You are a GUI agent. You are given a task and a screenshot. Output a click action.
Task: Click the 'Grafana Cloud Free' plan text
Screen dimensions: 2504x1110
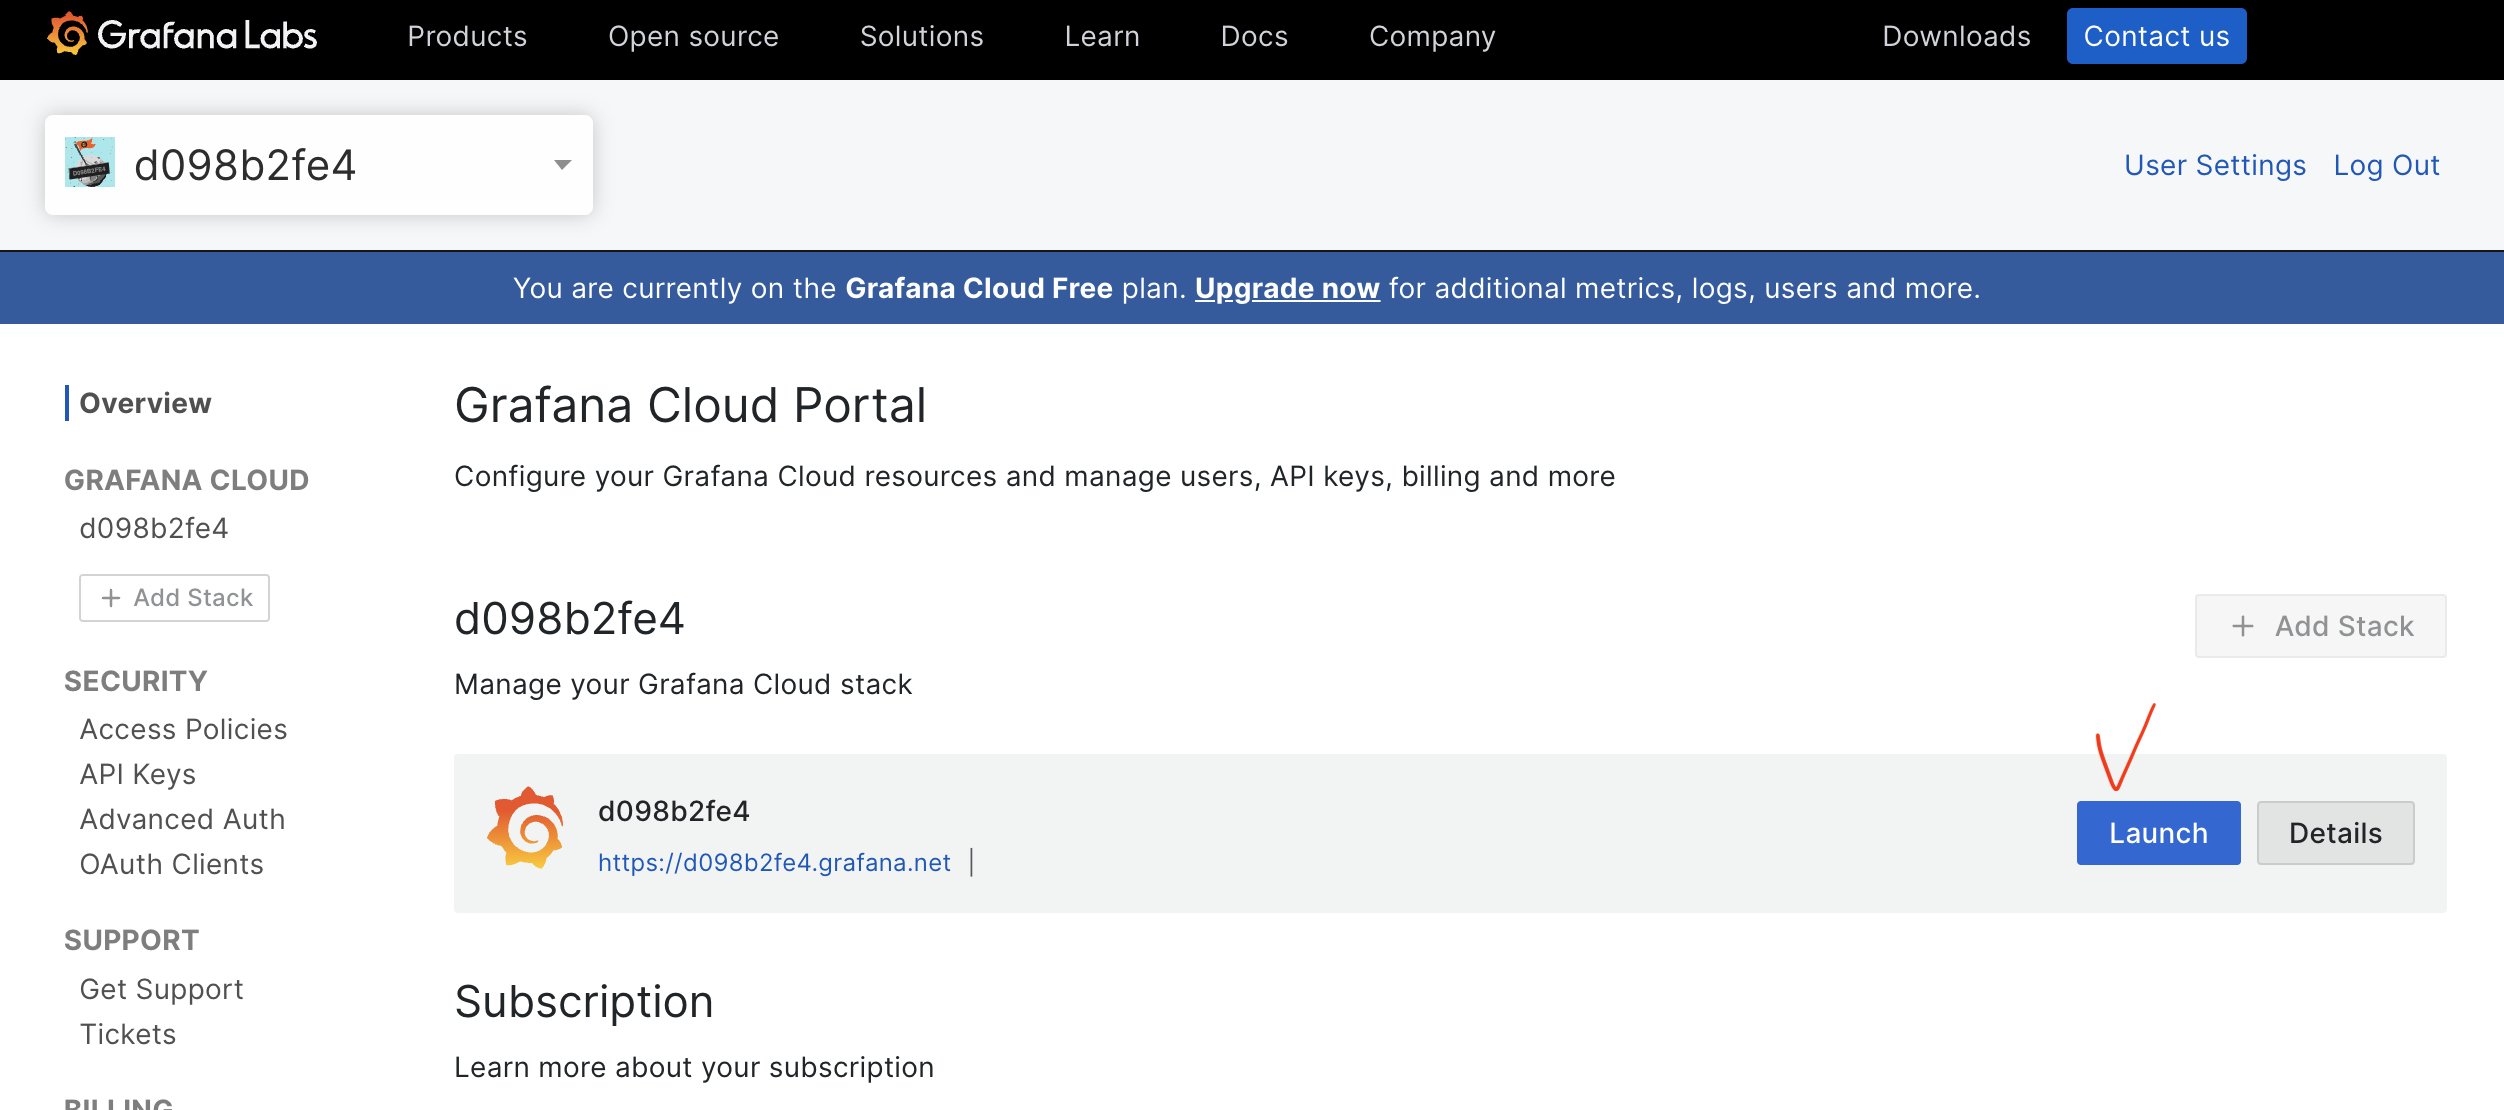click(x=978, y=288)
